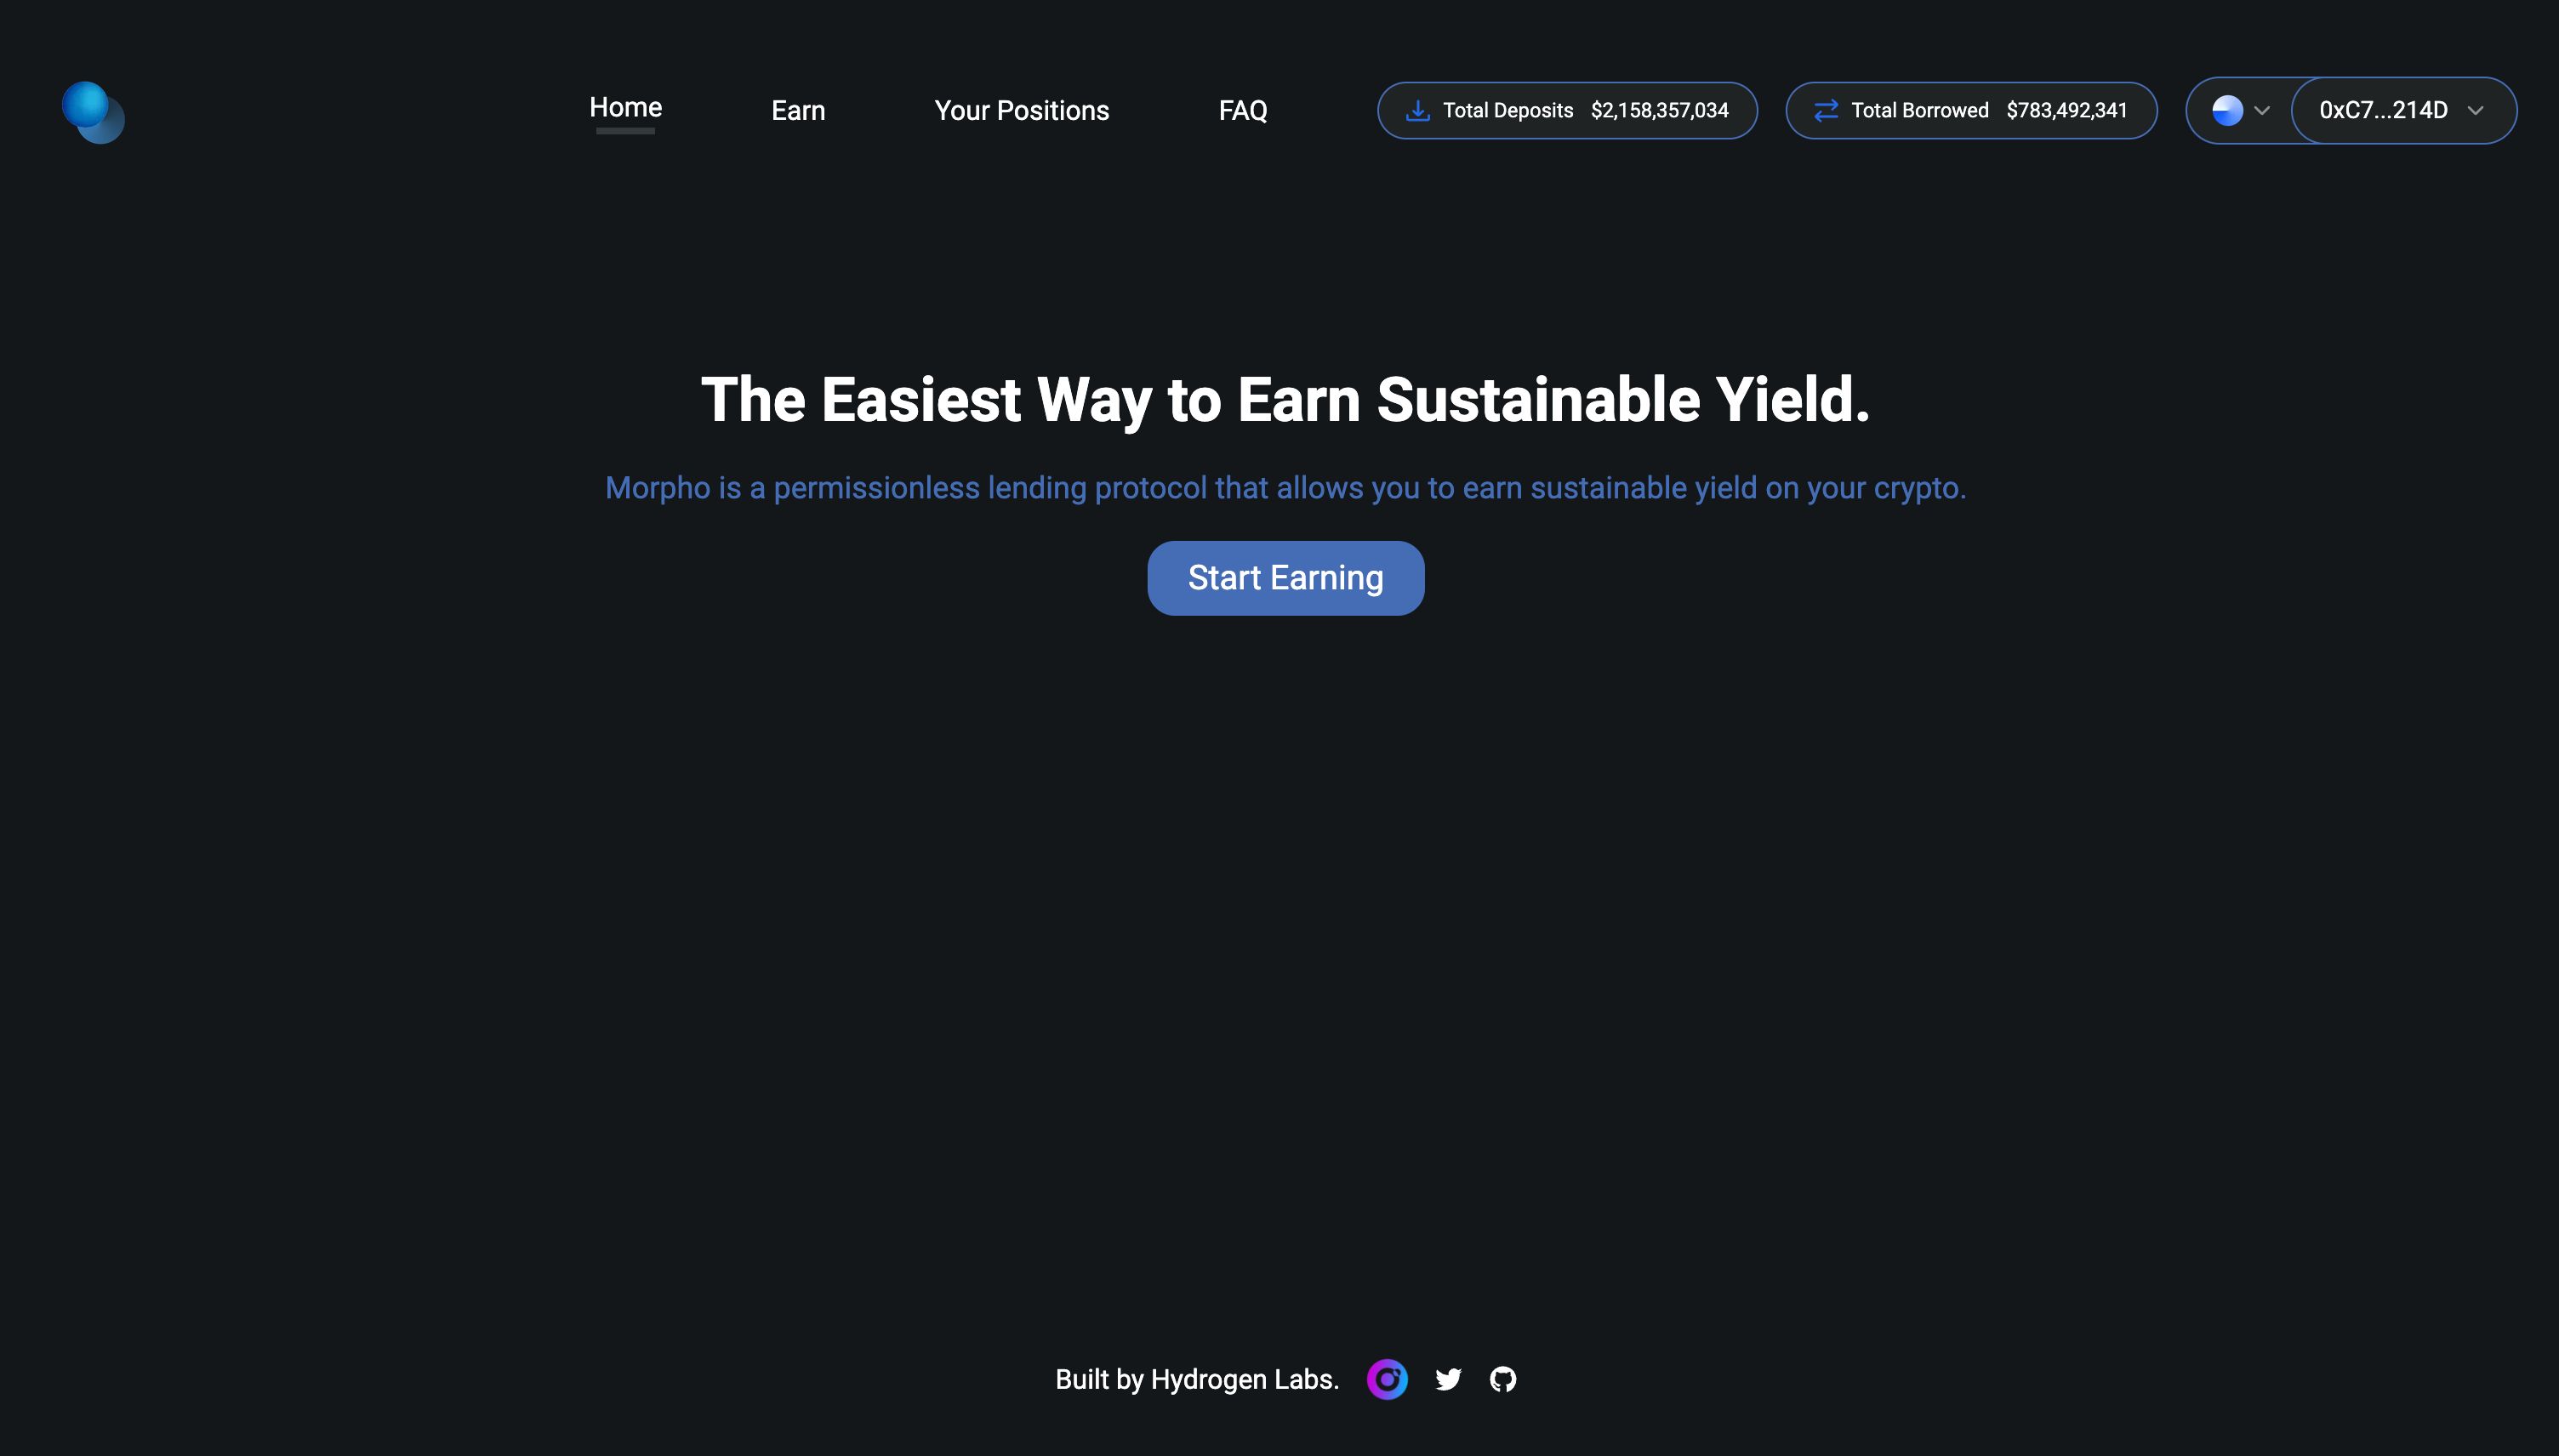Click the Home navigation link

[x=625, y=107]
